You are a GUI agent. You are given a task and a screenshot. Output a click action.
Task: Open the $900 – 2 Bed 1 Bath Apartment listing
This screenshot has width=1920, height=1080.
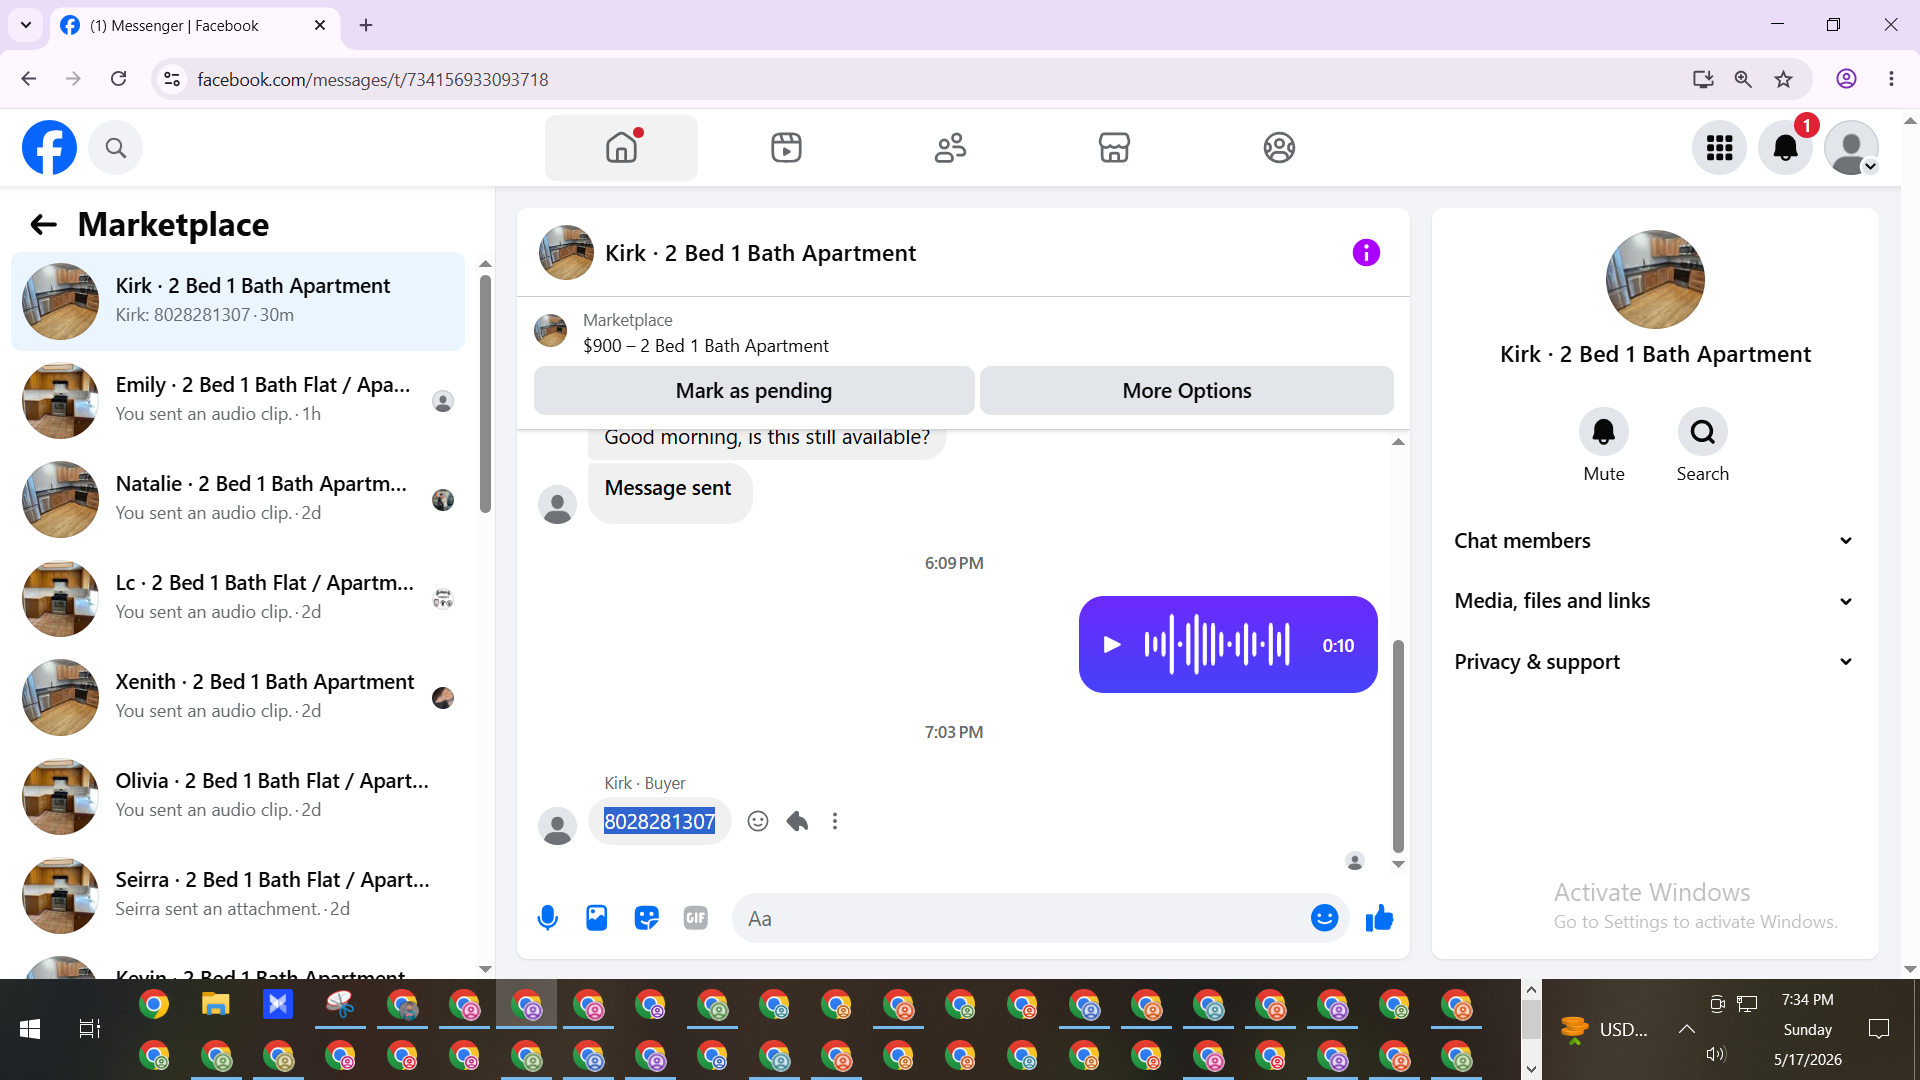[705, 346]
